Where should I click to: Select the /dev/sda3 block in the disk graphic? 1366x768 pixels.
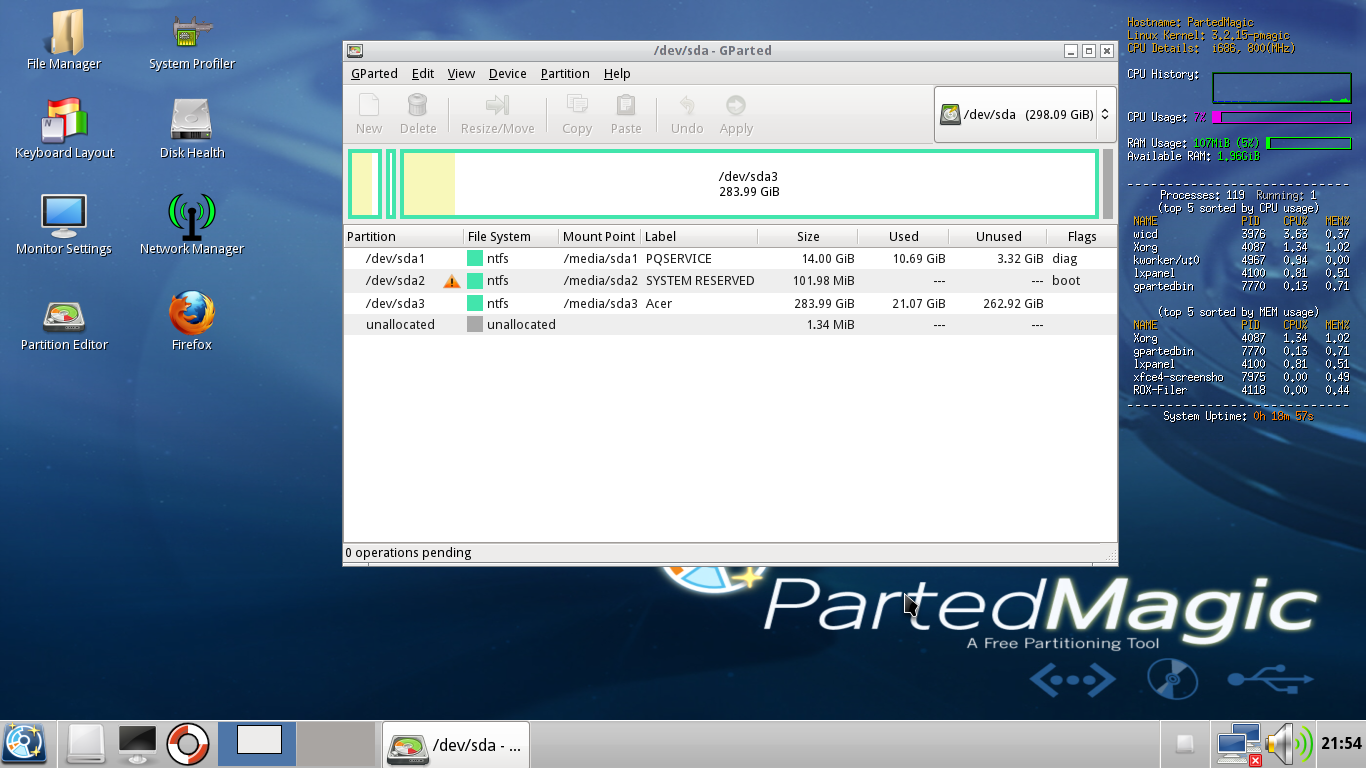click(x=749, y=184)
